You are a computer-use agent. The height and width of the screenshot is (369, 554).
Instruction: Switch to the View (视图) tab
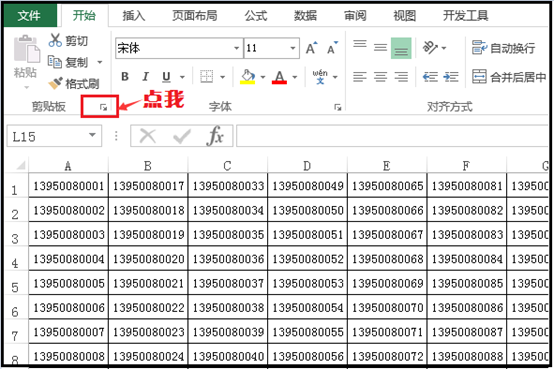pyautogui.click(x=405, y=16)
